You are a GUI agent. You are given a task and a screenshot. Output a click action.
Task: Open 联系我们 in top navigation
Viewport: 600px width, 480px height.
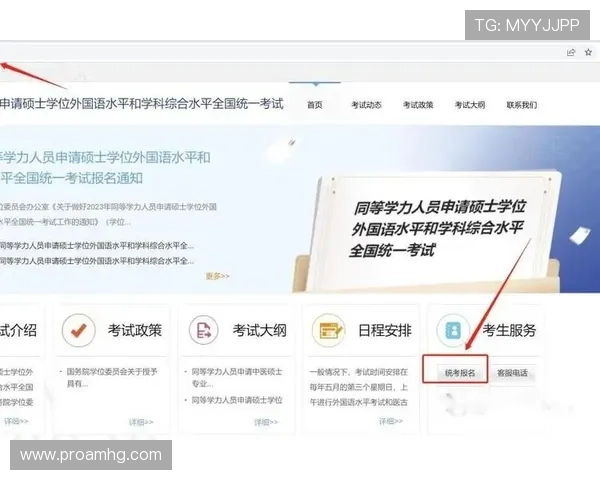522,105
